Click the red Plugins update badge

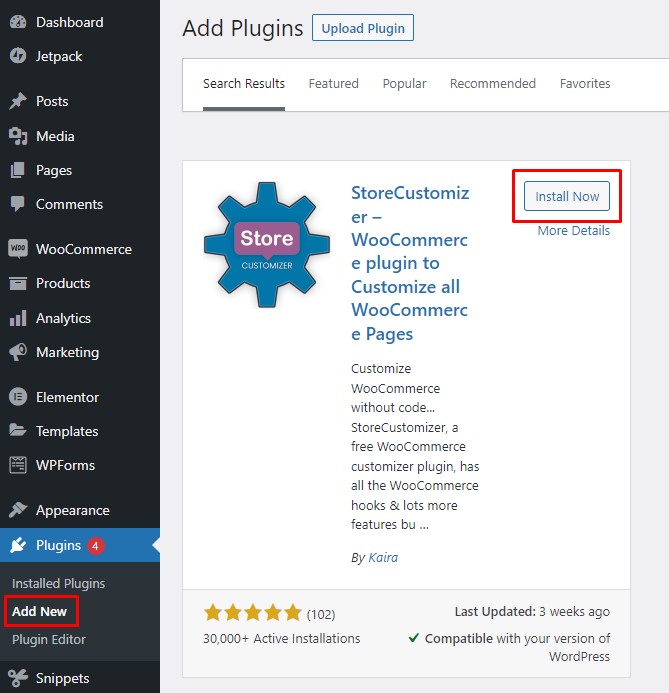95,546
